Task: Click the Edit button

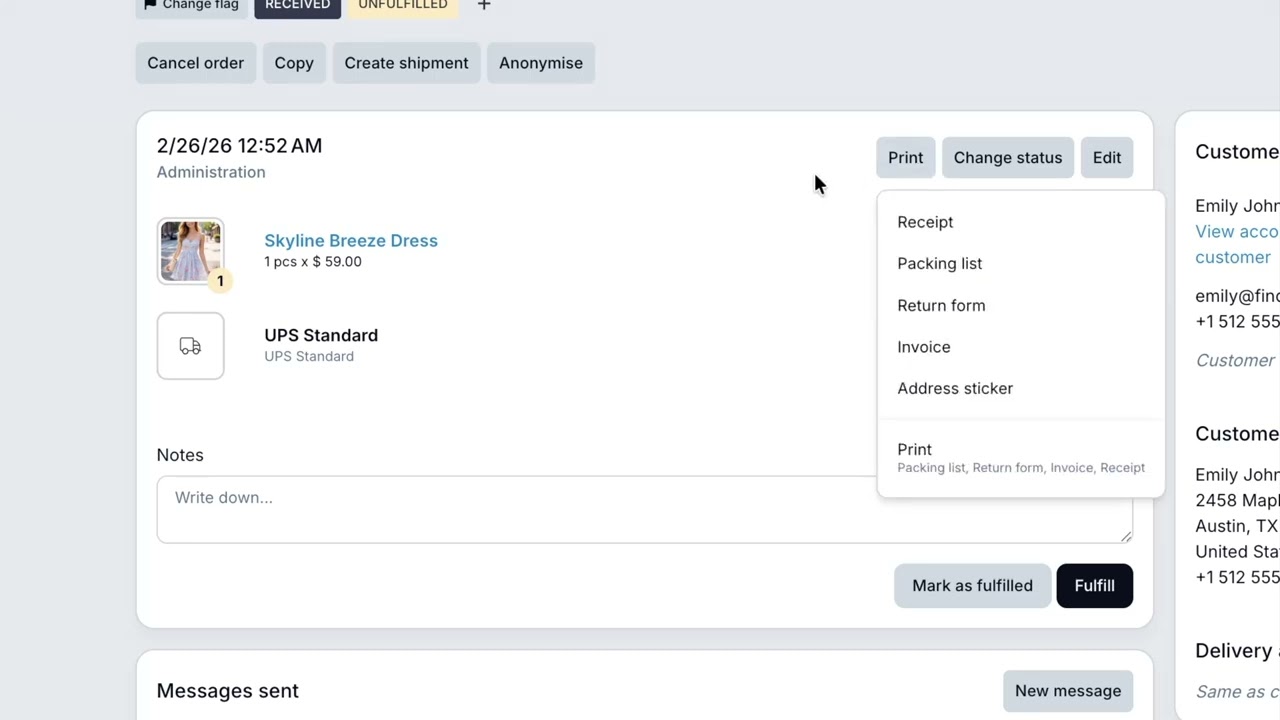Action: tap(1107, 158)
